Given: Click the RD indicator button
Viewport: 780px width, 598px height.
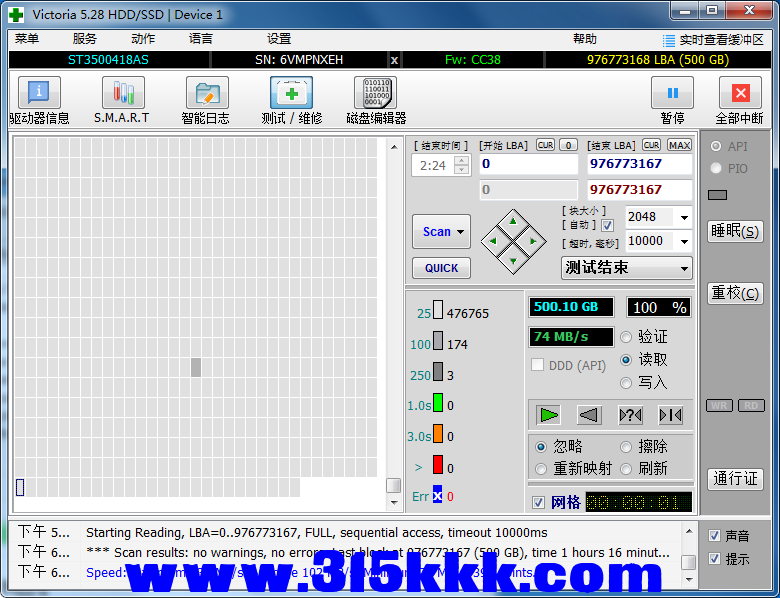Looking at the screenshot, I should point(751,405).
